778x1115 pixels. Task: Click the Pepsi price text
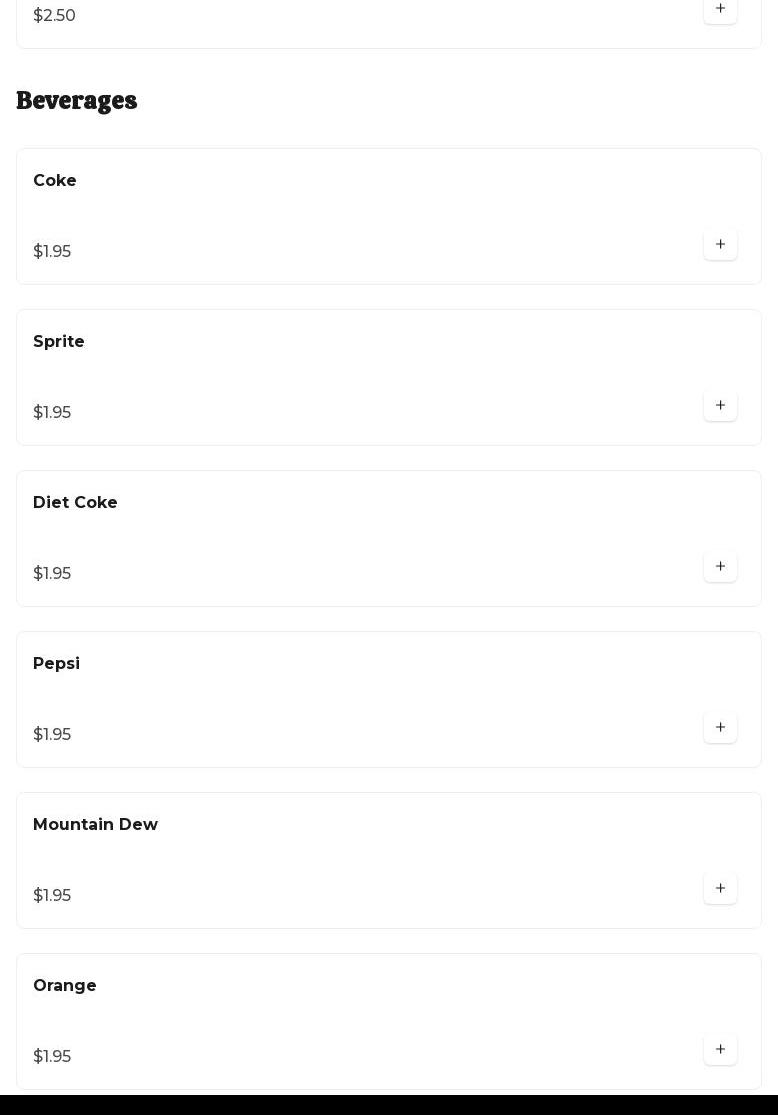(x=52, y=735)
